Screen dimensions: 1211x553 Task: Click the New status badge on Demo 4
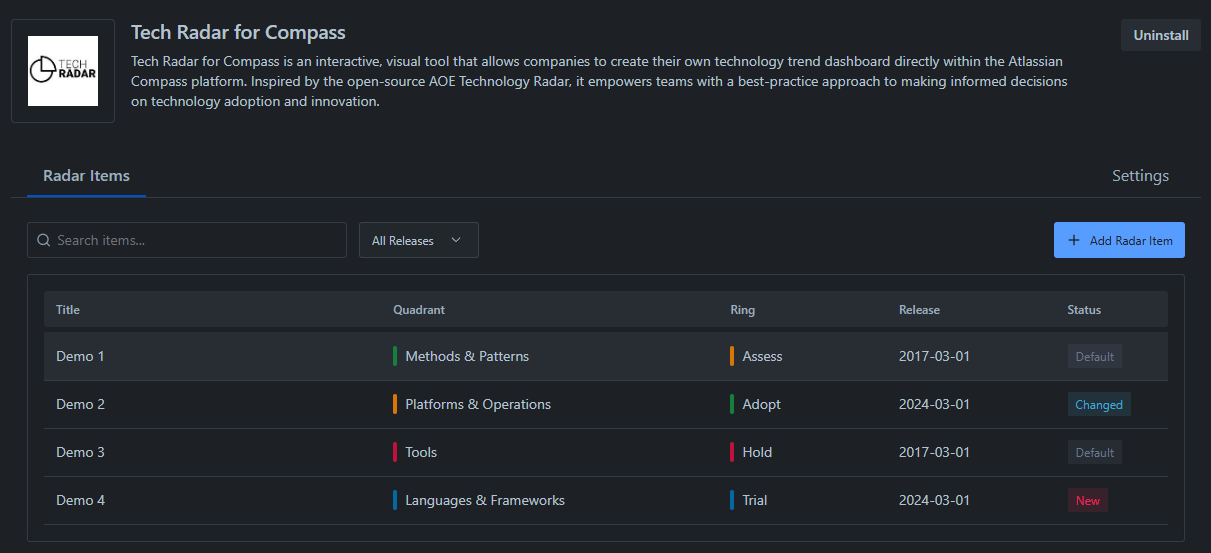pos(1087,500)
